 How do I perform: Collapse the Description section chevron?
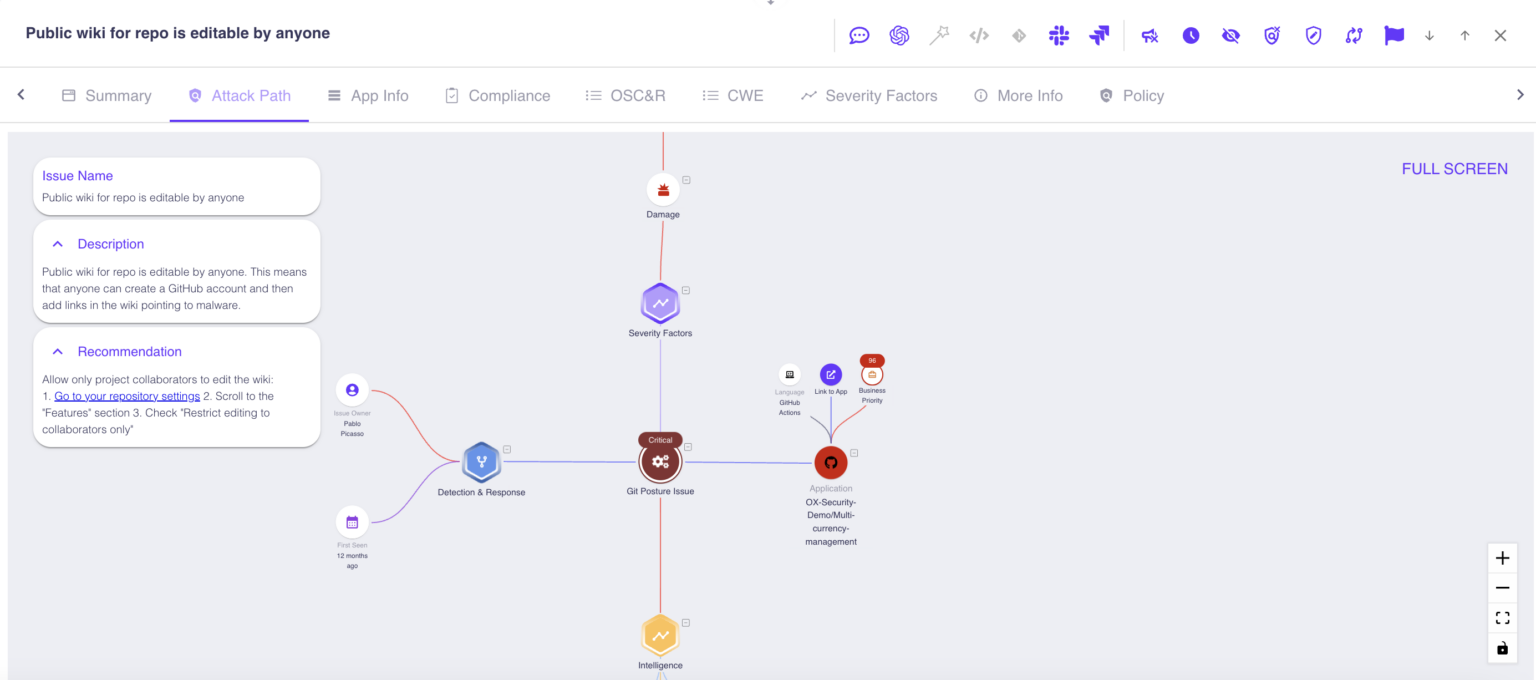pos(58,244)
